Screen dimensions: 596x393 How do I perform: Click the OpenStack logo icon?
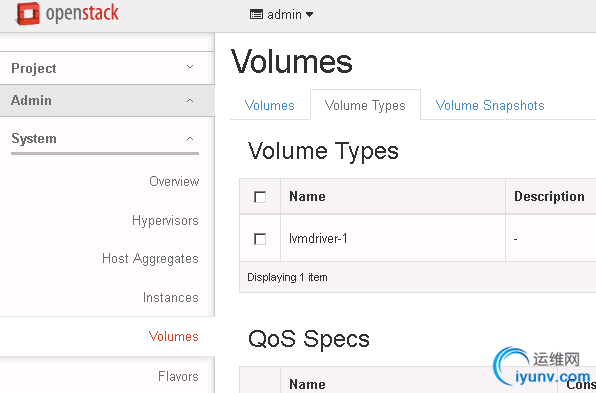(x=28, y=14)
